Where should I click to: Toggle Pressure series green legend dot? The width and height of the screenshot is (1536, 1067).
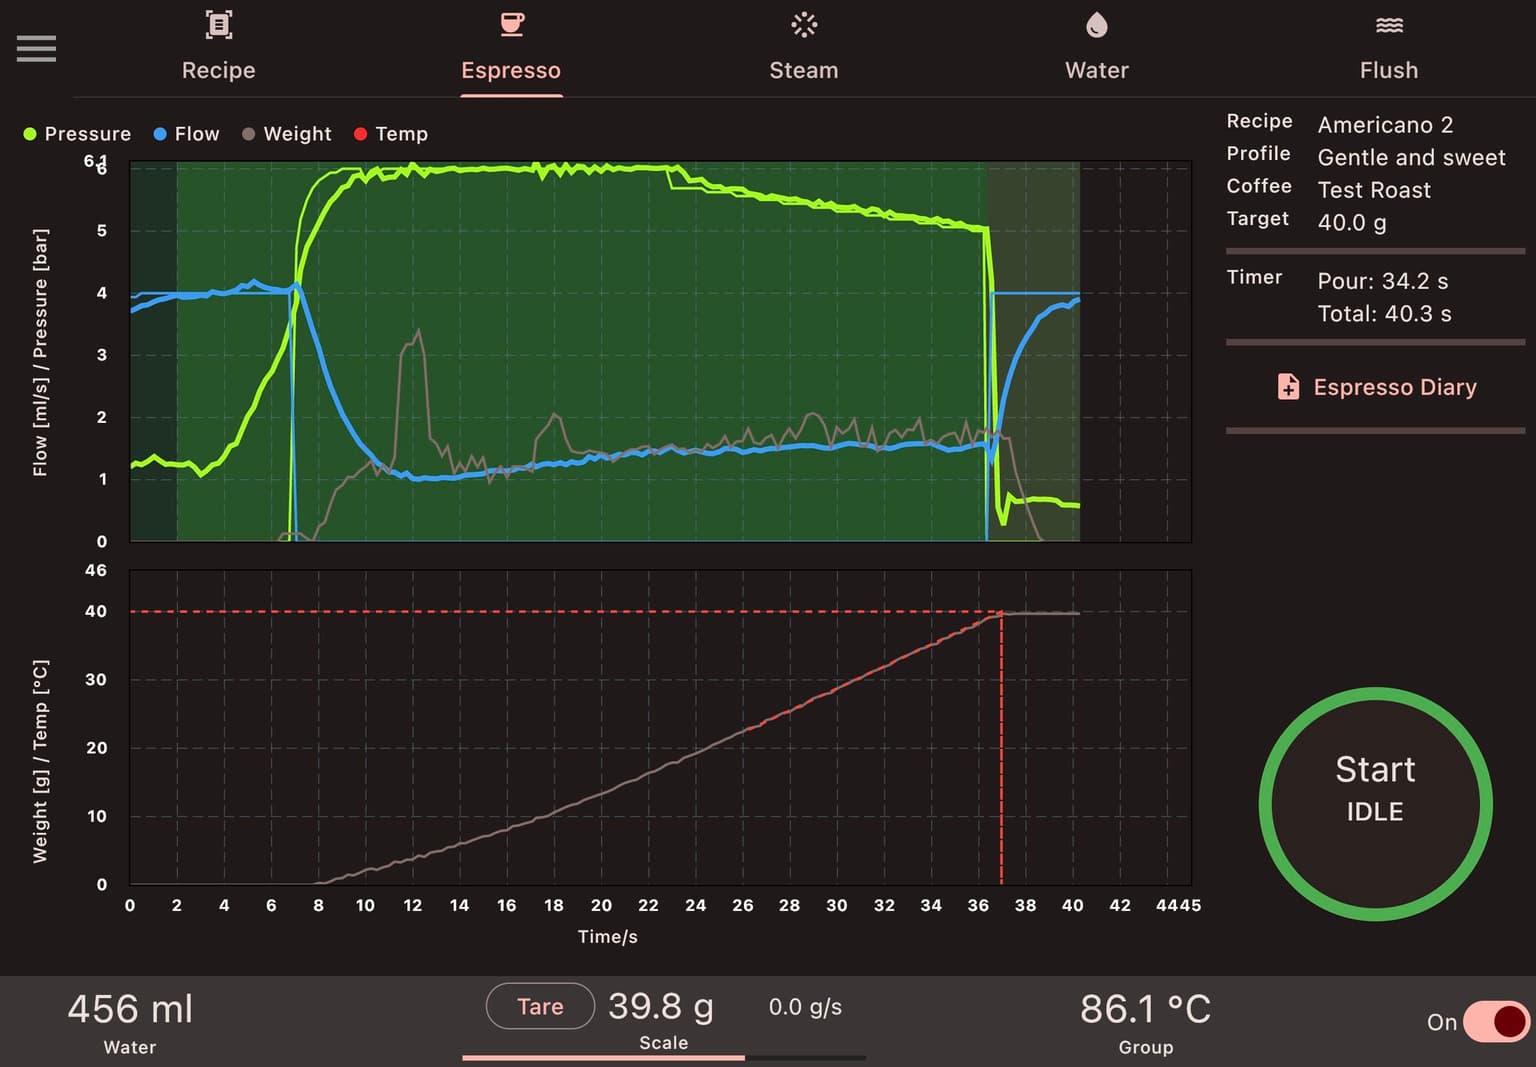[x=30, y=134]
